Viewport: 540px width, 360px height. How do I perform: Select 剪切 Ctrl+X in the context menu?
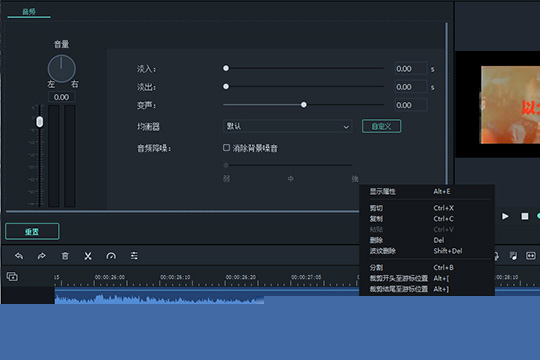[427, 208]
